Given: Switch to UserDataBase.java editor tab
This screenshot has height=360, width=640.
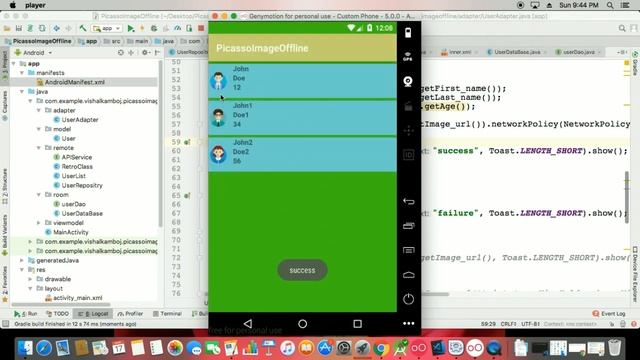Looking at the screenshot, I should (516, 52).
